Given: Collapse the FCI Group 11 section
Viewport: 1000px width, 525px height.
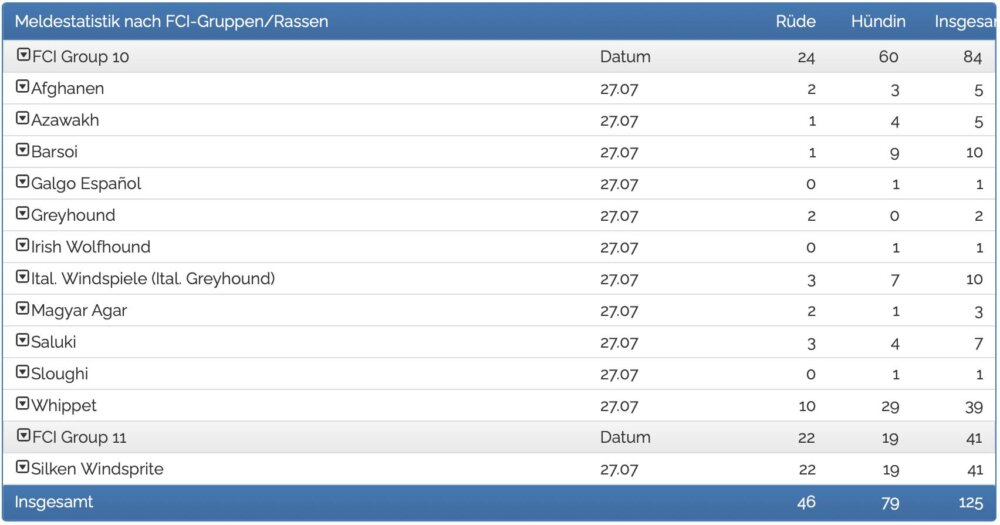Looking at the screenshot, I should click(24, 436).
